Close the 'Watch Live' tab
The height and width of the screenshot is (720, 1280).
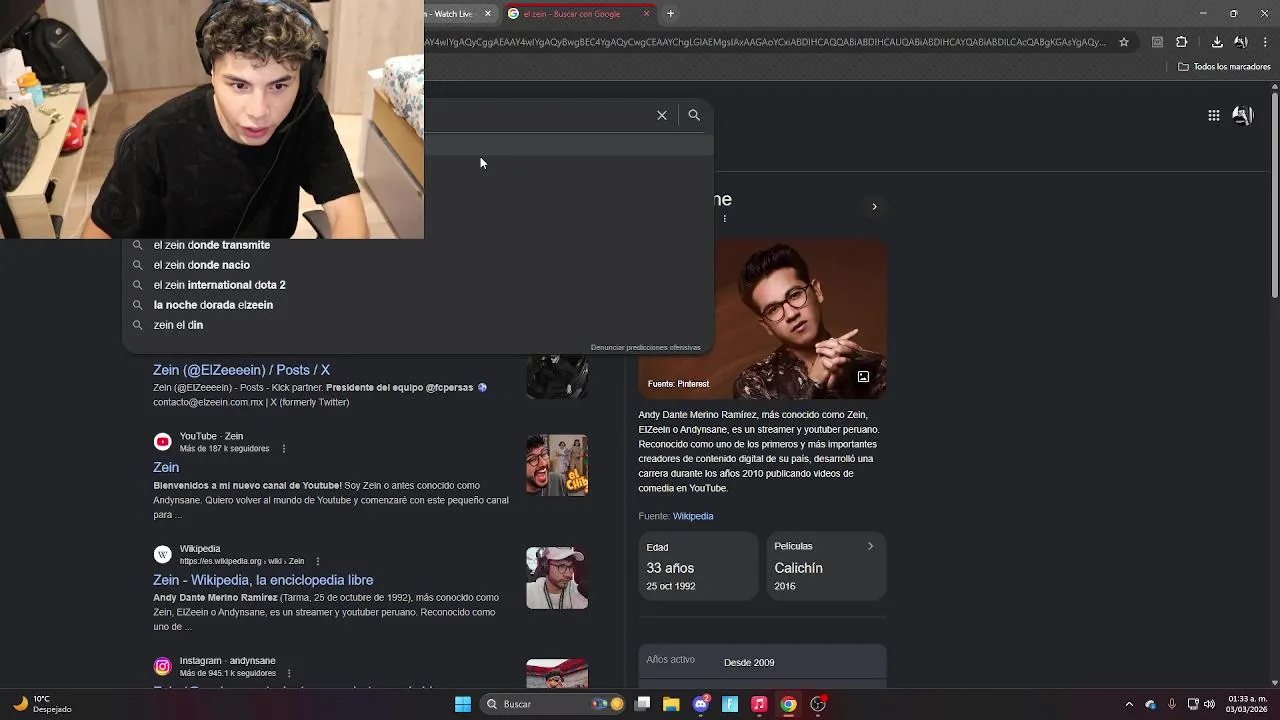point(488,13)
